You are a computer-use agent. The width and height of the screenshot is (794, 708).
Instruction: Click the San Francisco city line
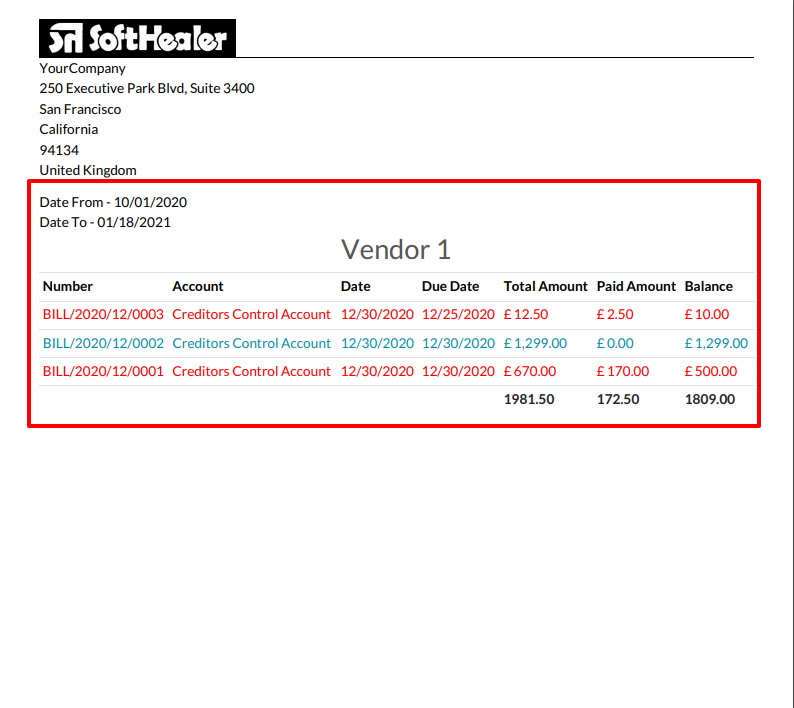[80, 109]
